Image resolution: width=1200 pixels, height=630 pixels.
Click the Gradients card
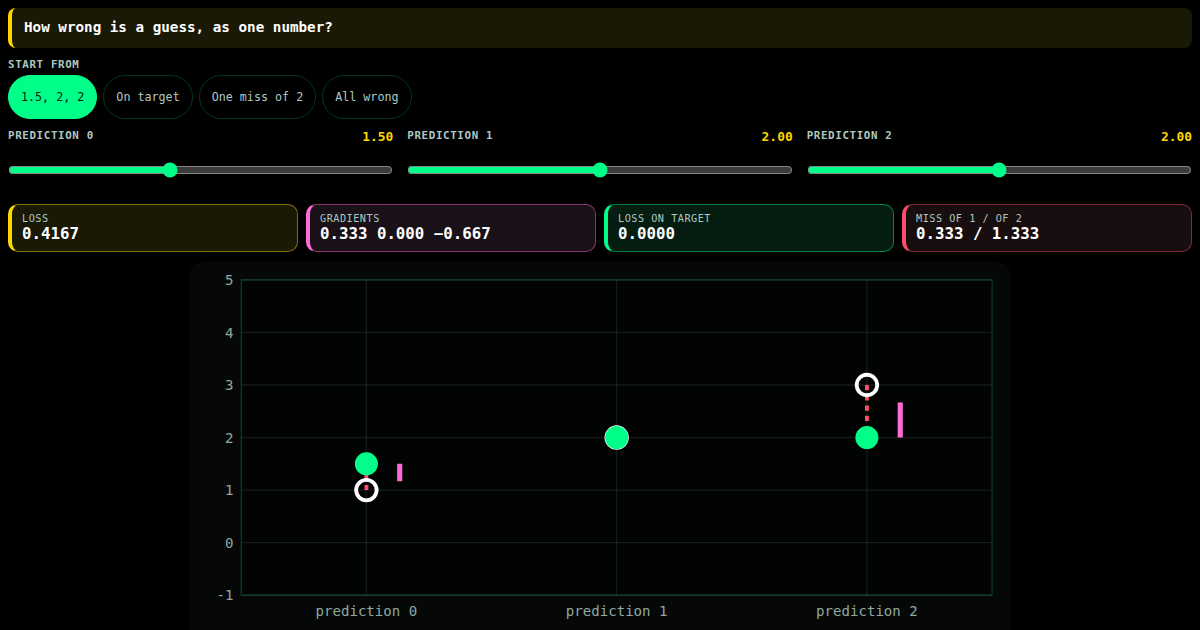point(451,228)
